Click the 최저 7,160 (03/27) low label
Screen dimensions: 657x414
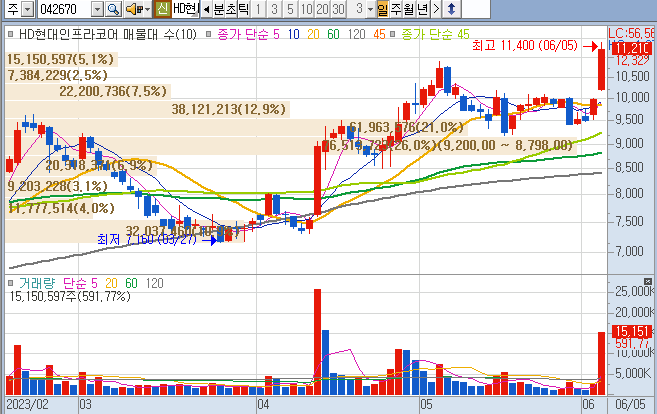147,239
